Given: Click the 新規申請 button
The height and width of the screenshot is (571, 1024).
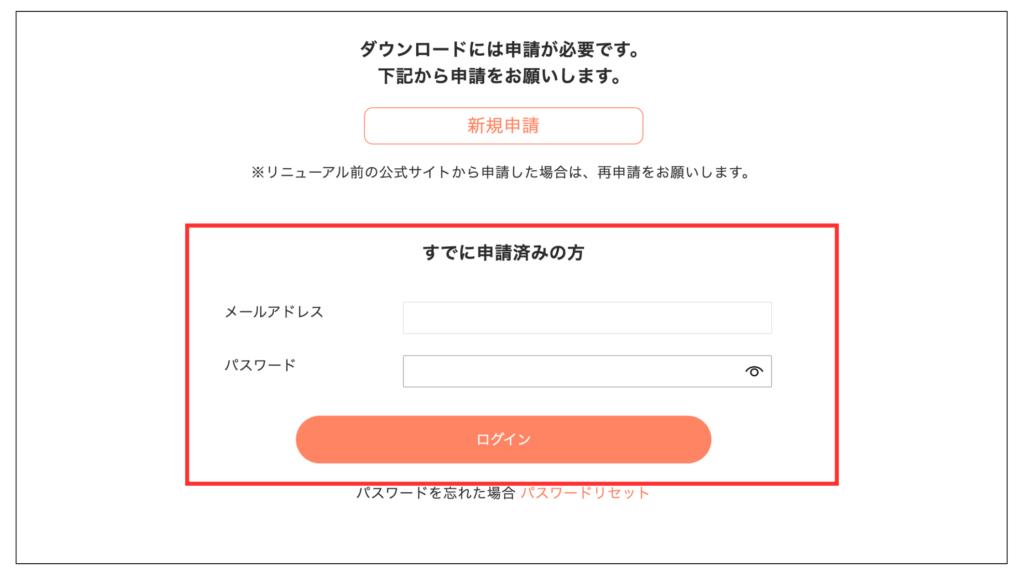Looking at the screenshot, I should (x=503, y=126).
